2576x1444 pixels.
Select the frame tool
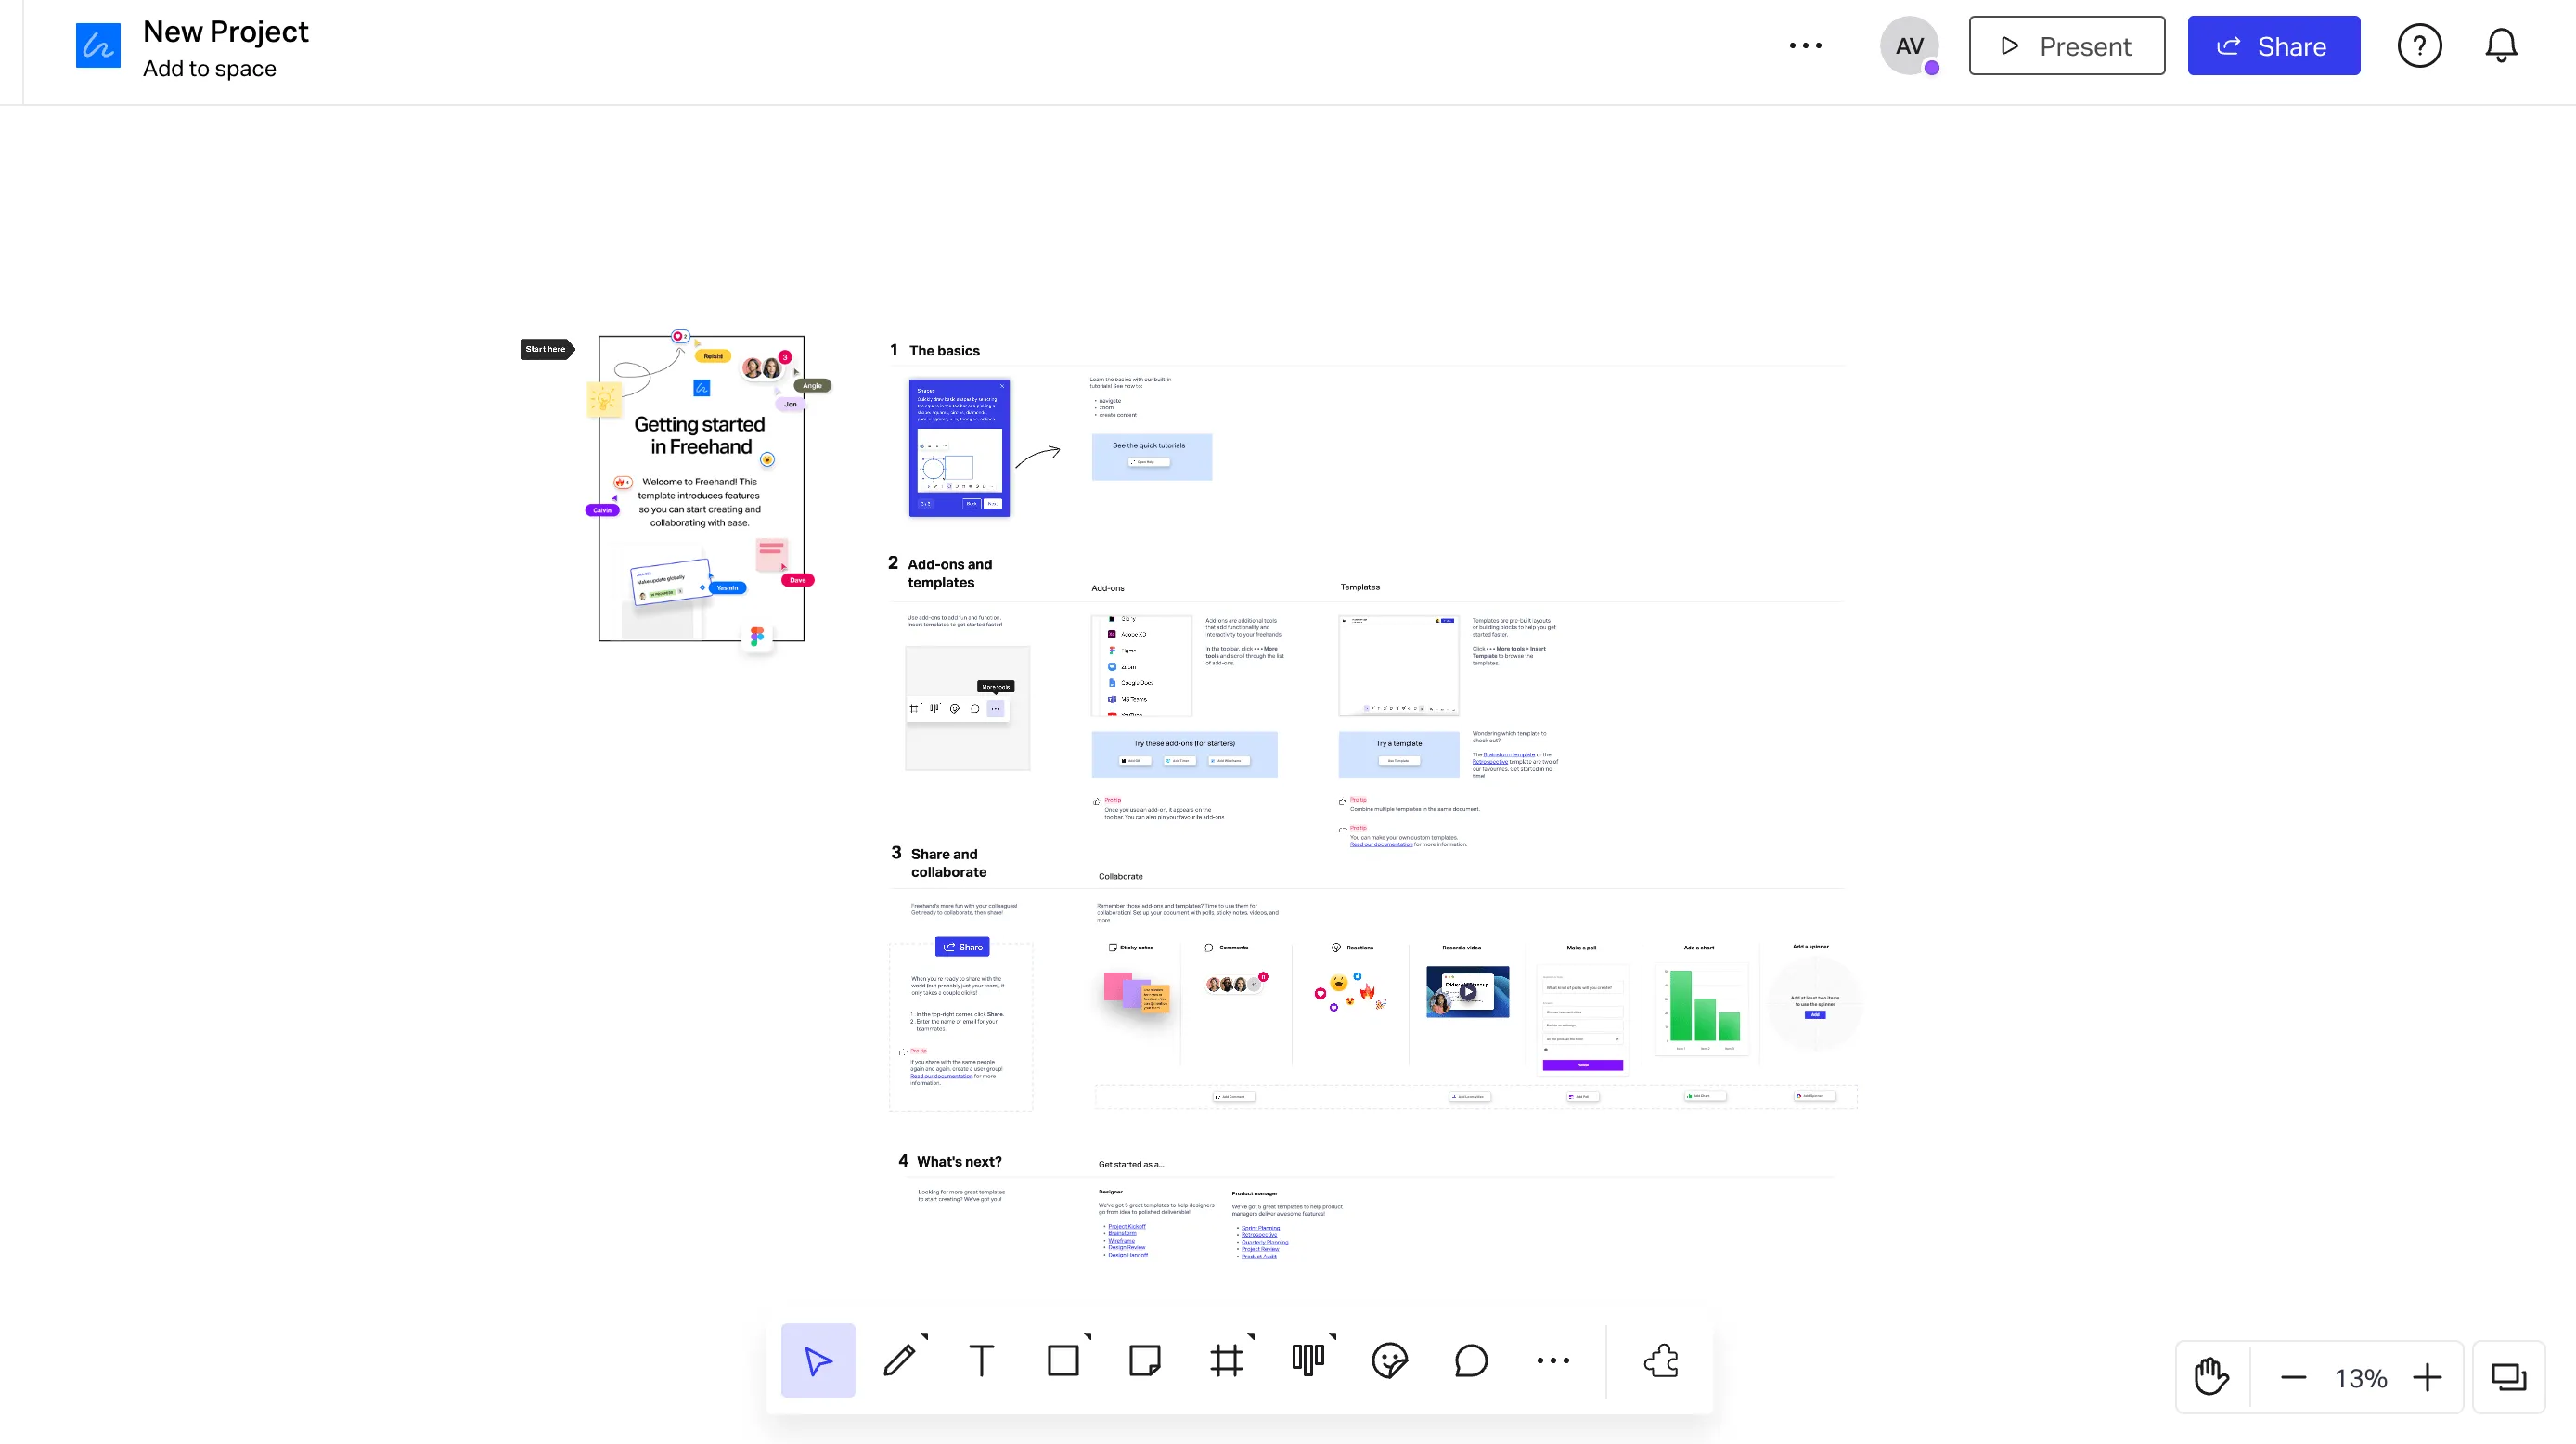tap(1226, 1360)
